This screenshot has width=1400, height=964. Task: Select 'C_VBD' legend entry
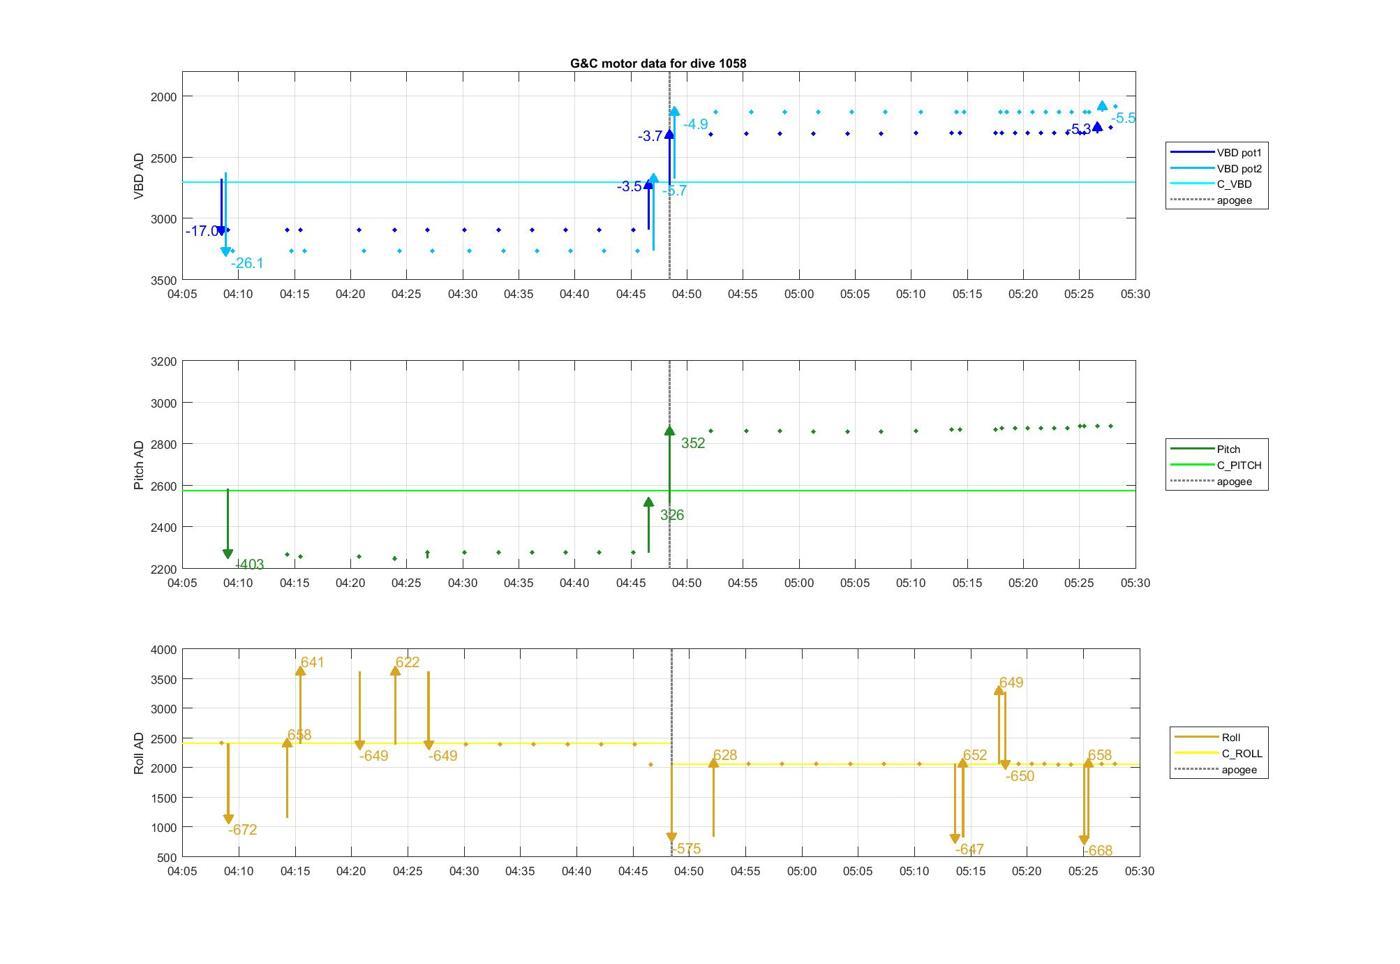(x=1211, y=184)
